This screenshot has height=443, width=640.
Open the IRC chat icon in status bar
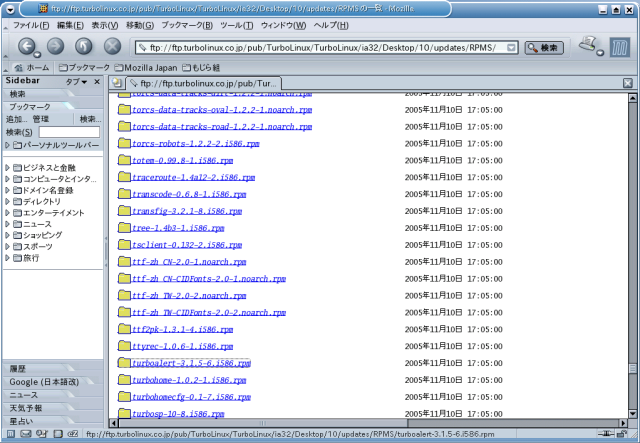(x=73, y=434)
